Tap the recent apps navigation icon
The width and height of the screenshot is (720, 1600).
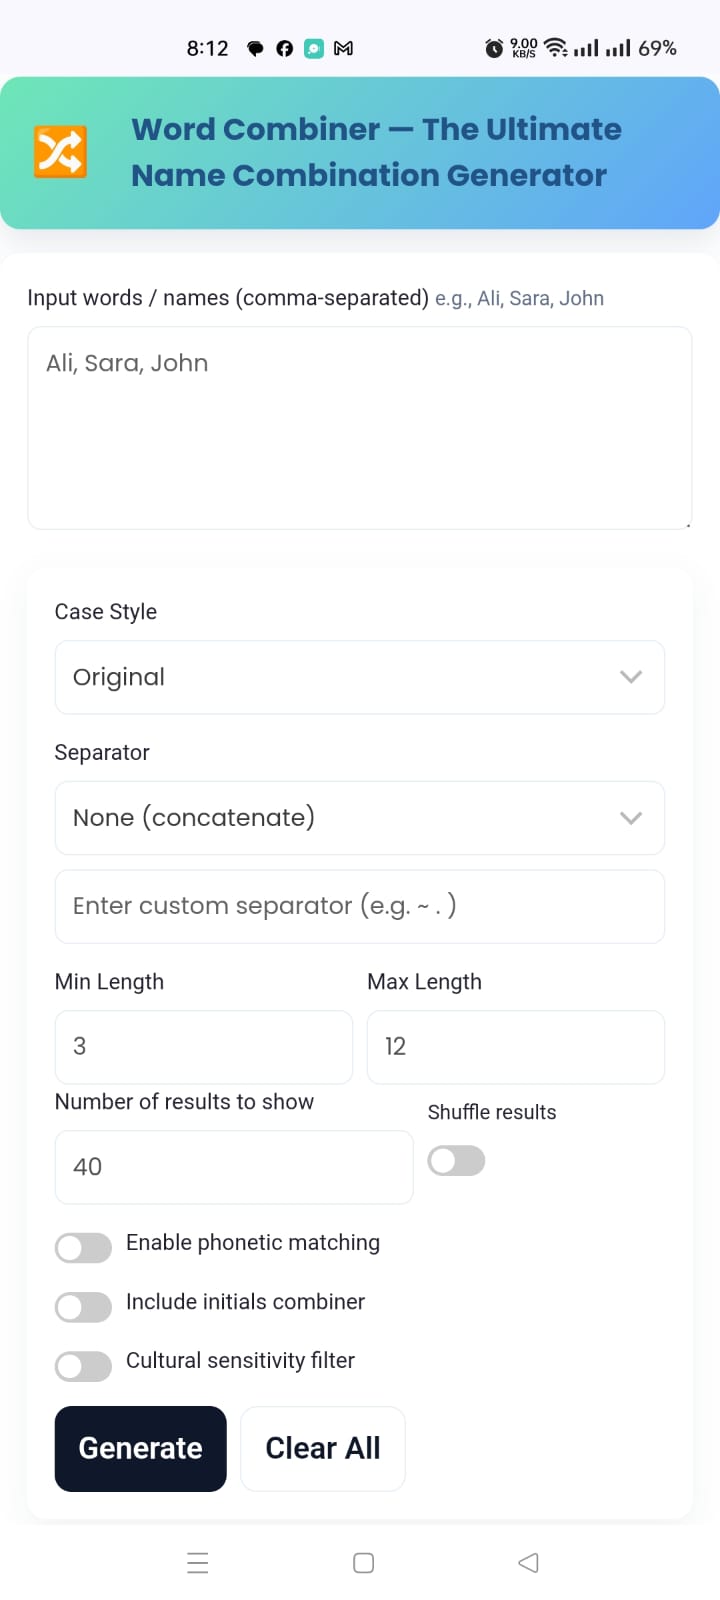coord(198,1562)
